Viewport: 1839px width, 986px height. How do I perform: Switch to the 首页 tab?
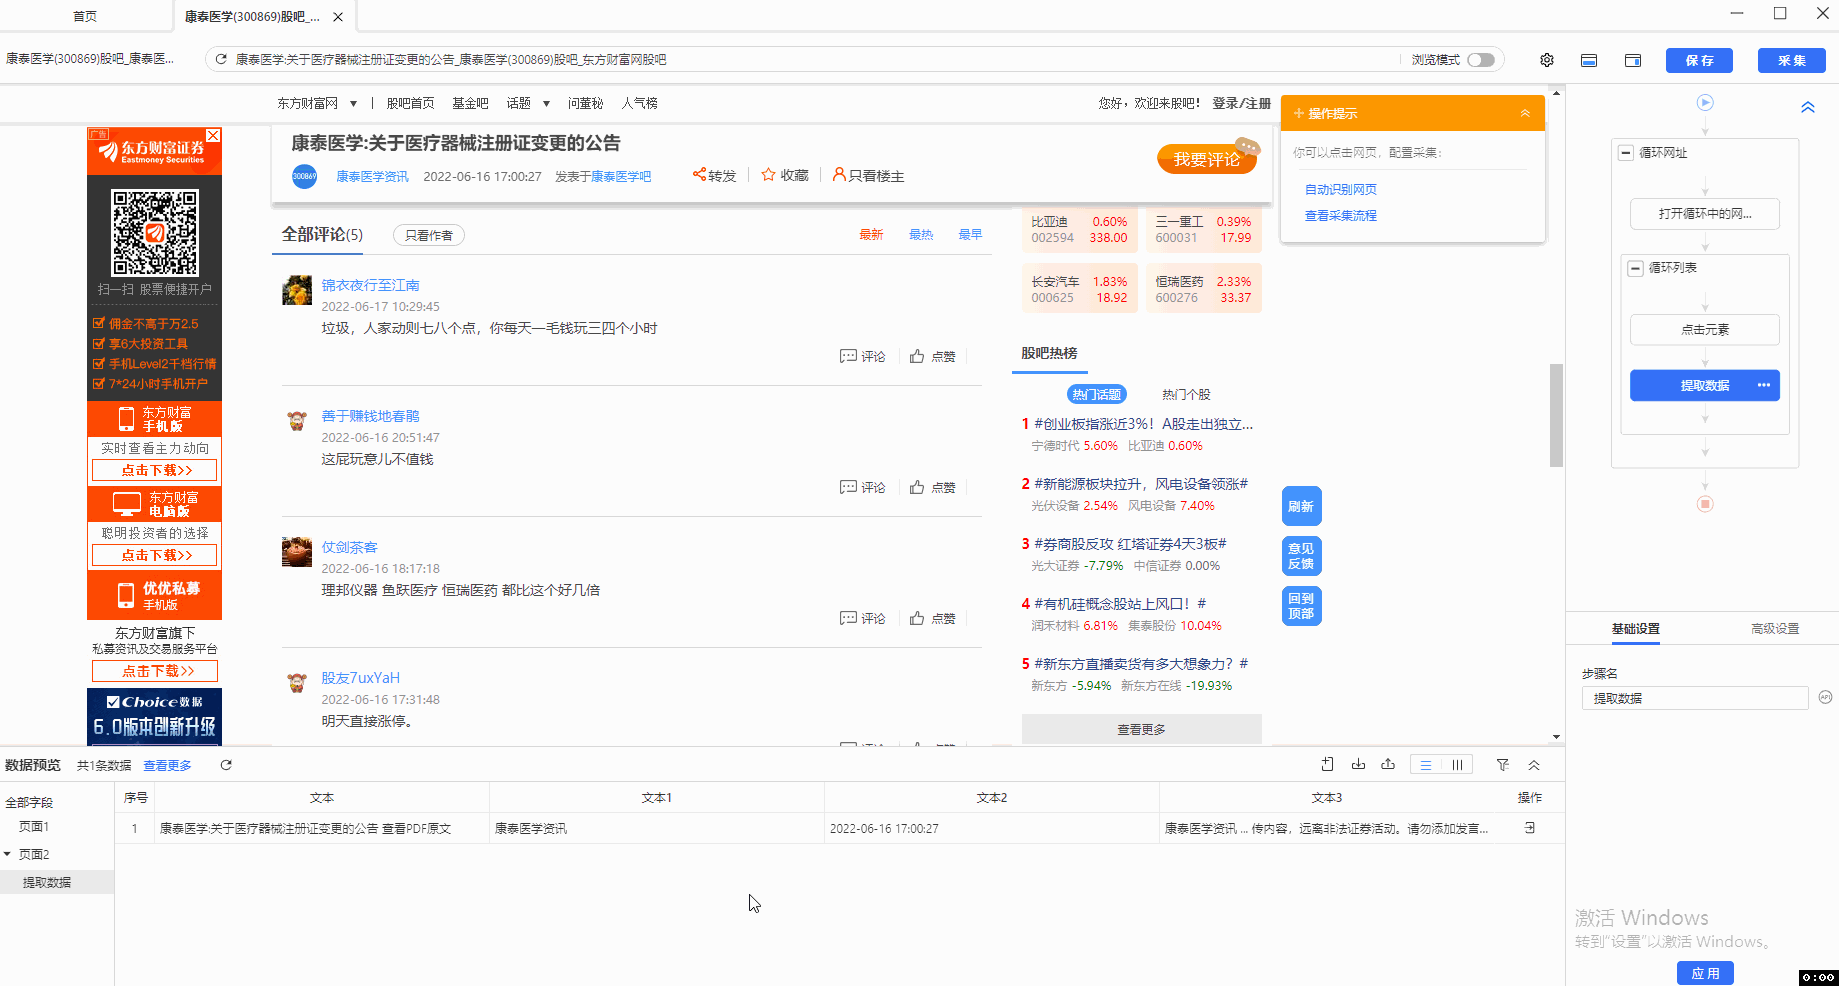click(85, 17)
